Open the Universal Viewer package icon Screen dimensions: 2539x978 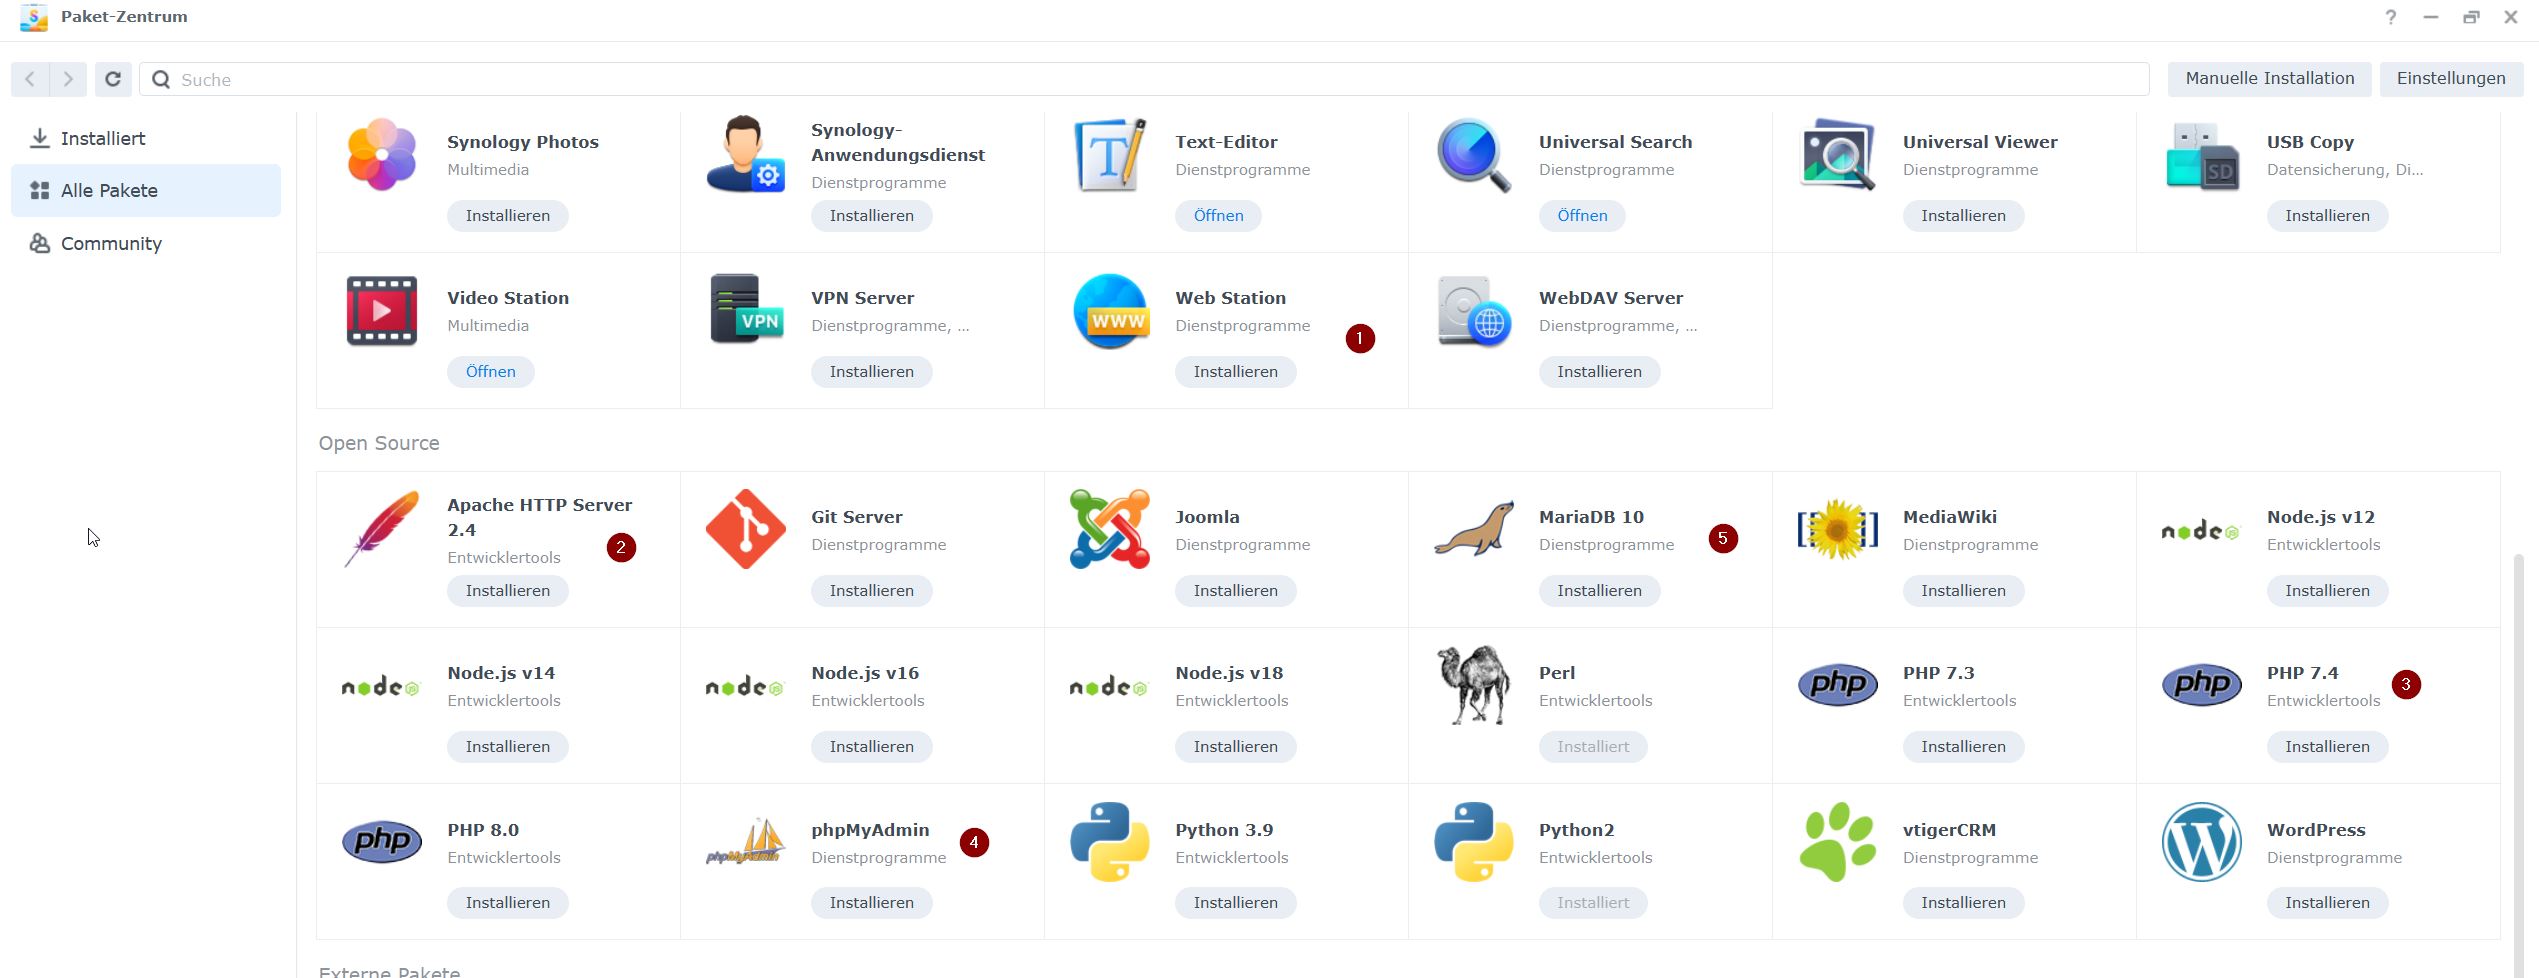click(x=1838, y=155)
